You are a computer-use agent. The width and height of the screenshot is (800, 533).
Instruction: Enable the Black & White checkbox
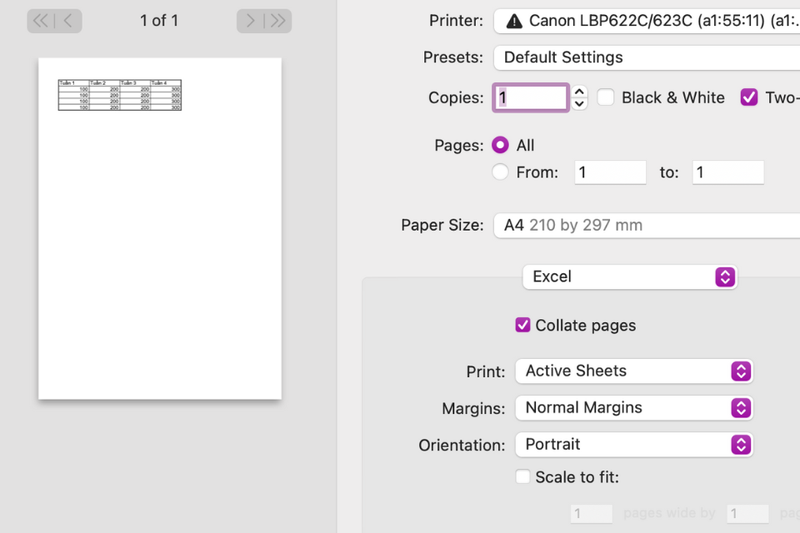coord(606,98)
